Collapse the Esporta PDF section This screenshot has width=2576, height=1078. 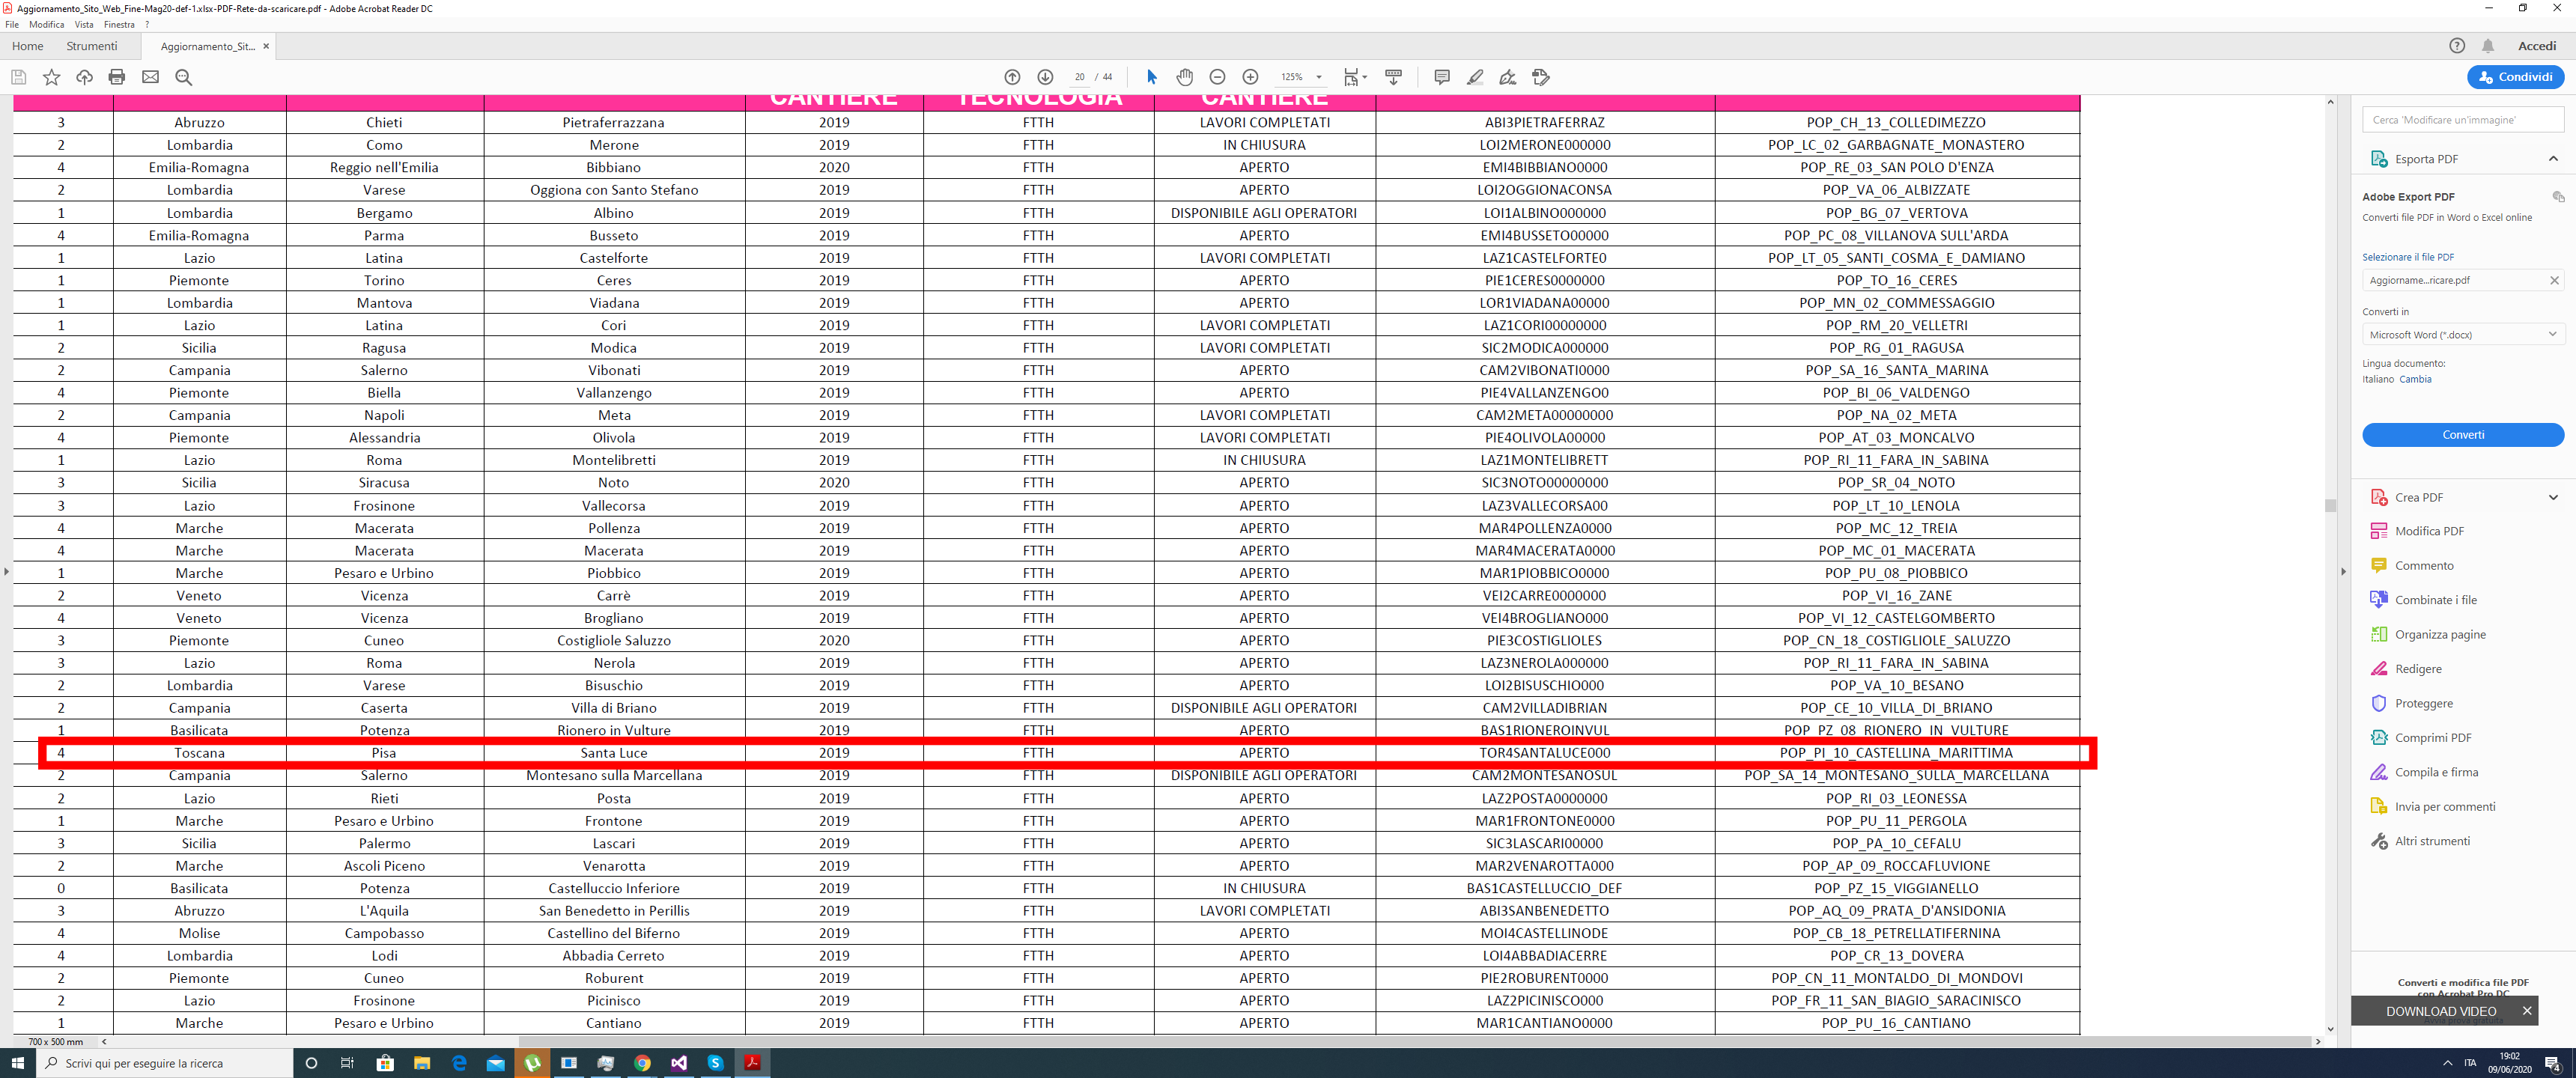2552,159
